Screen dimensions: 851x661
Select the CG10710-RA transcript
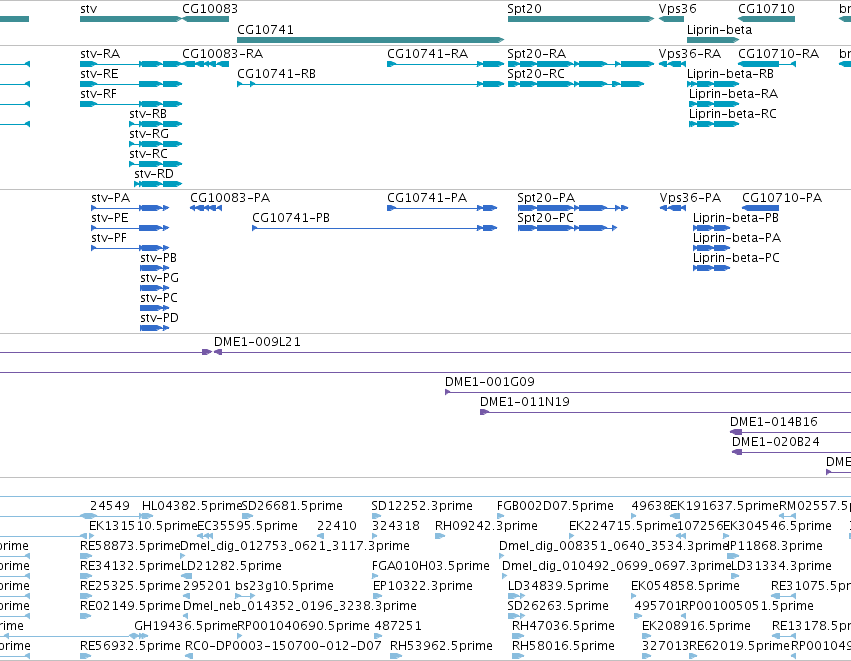pyautogui.click(x=767, y=64)
